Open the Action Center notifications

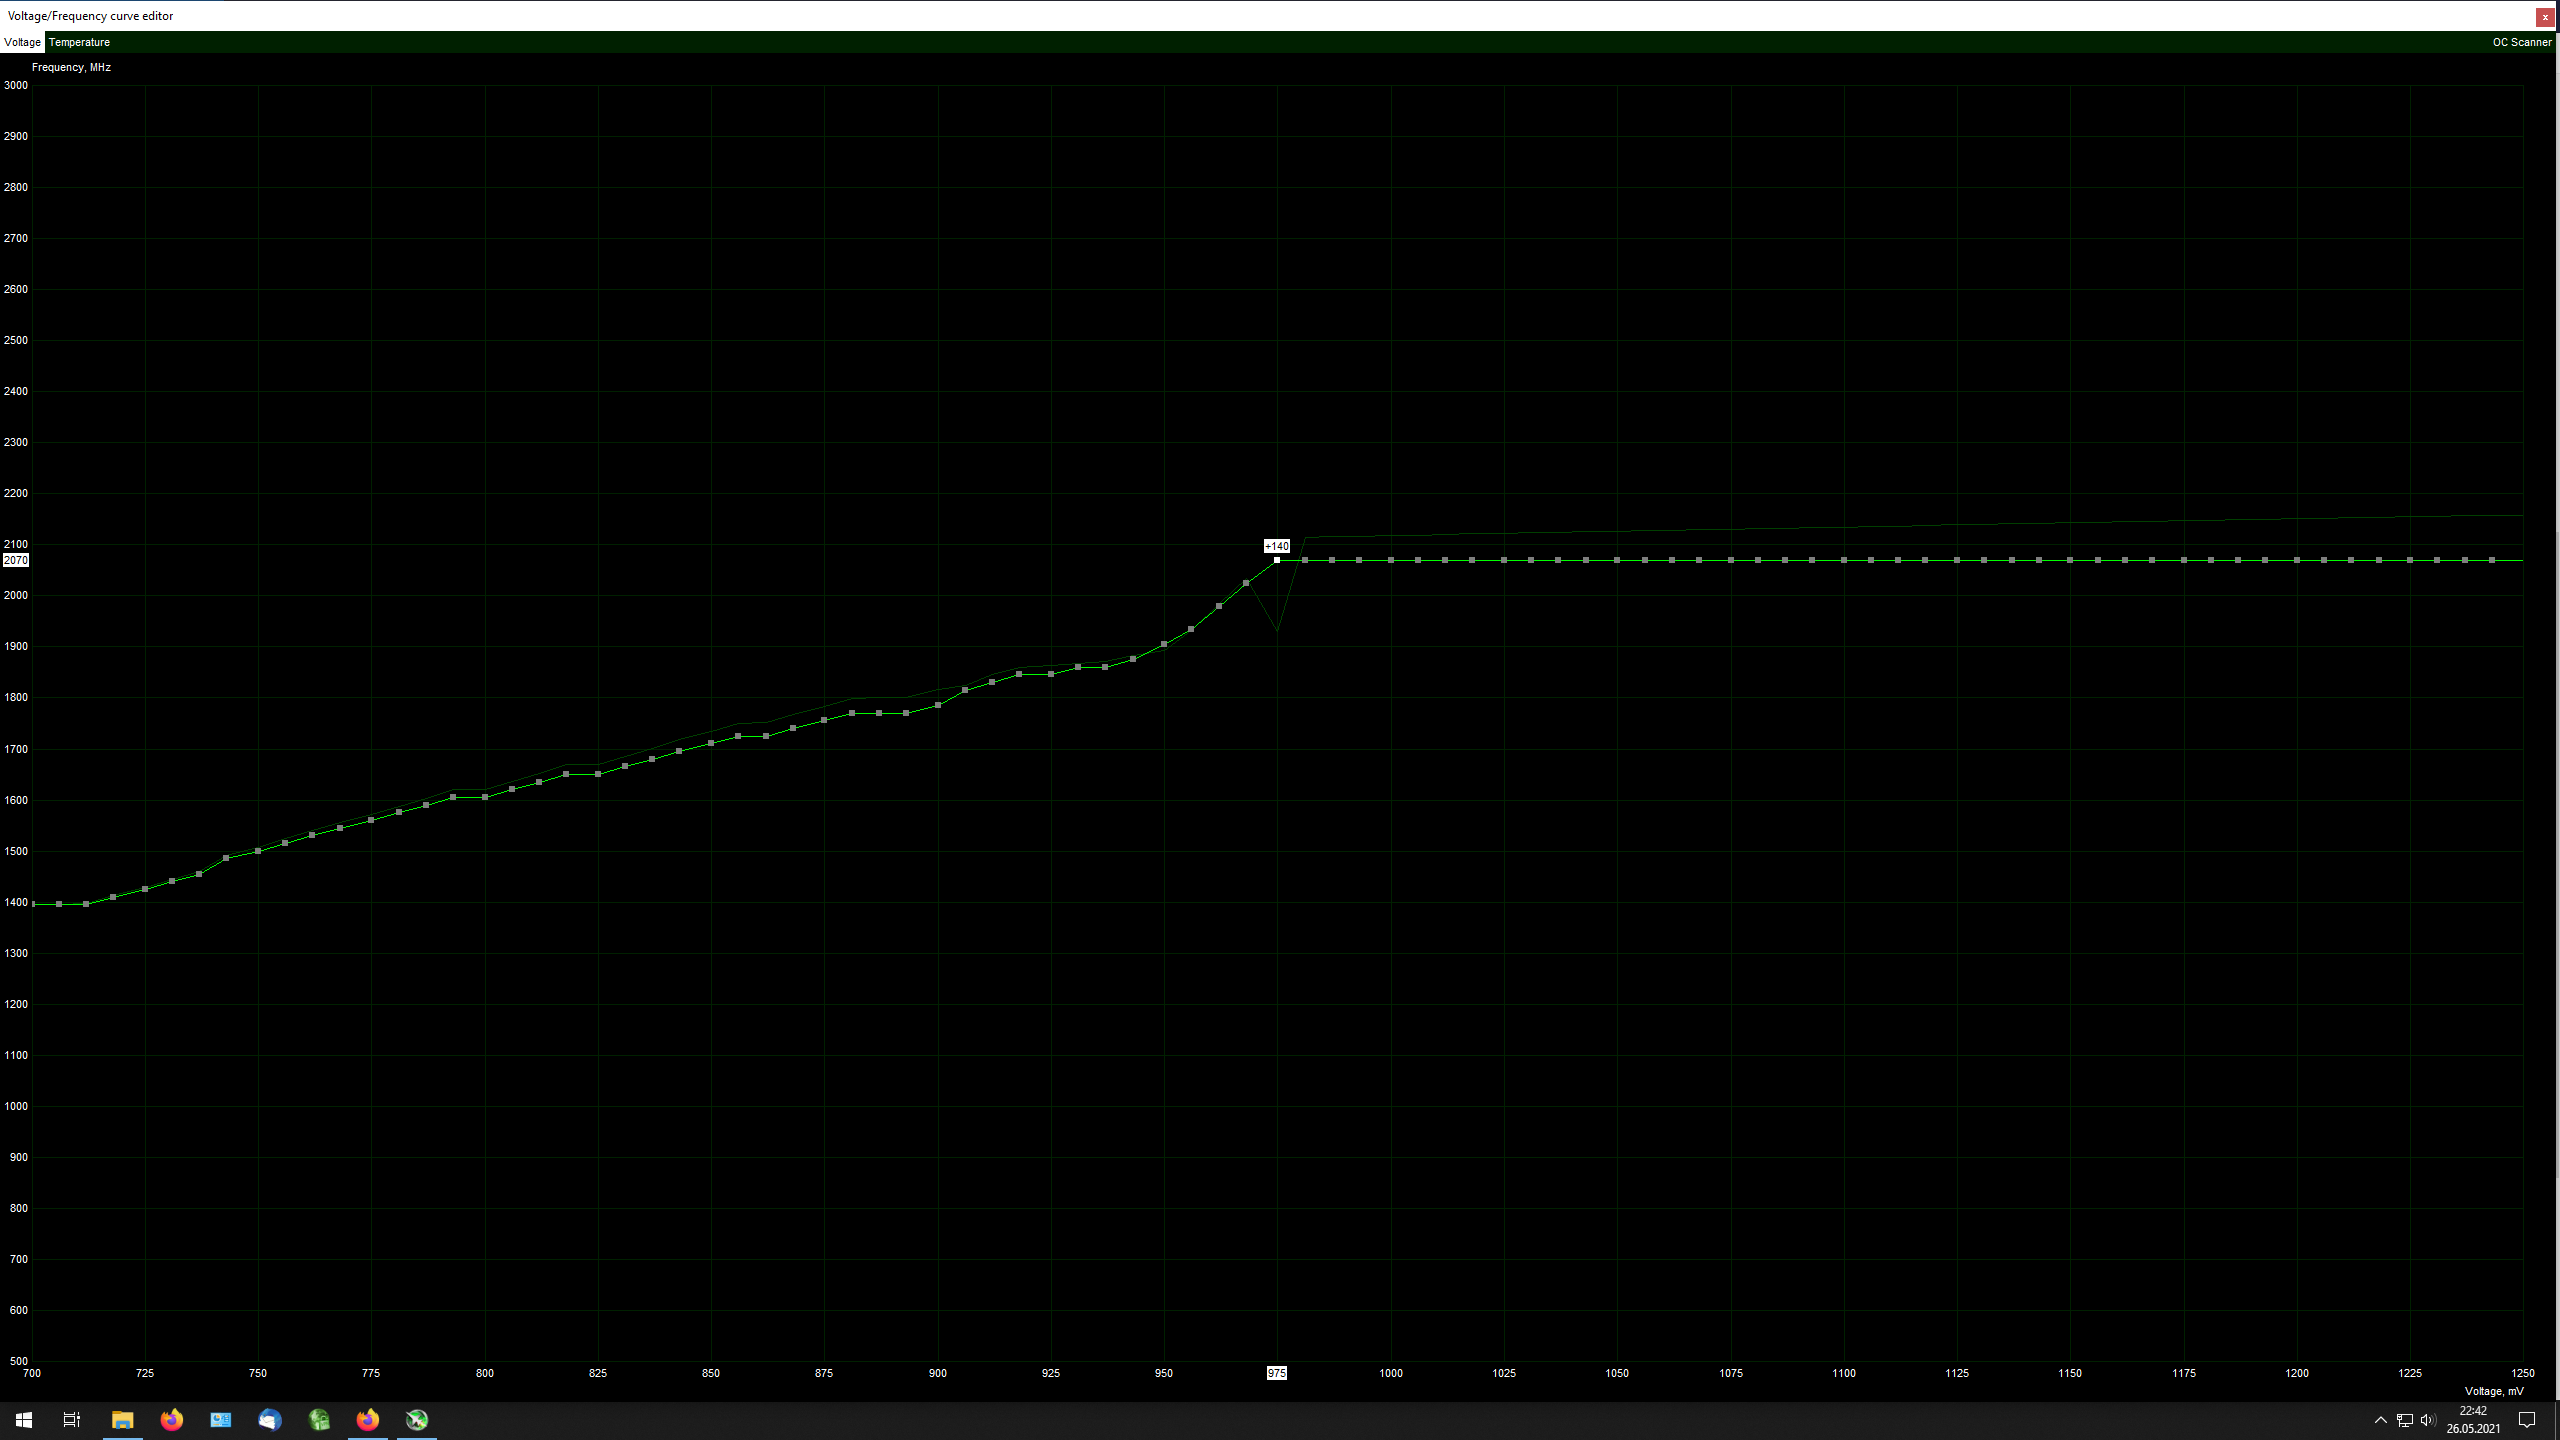click(x=2527, y=1420)
